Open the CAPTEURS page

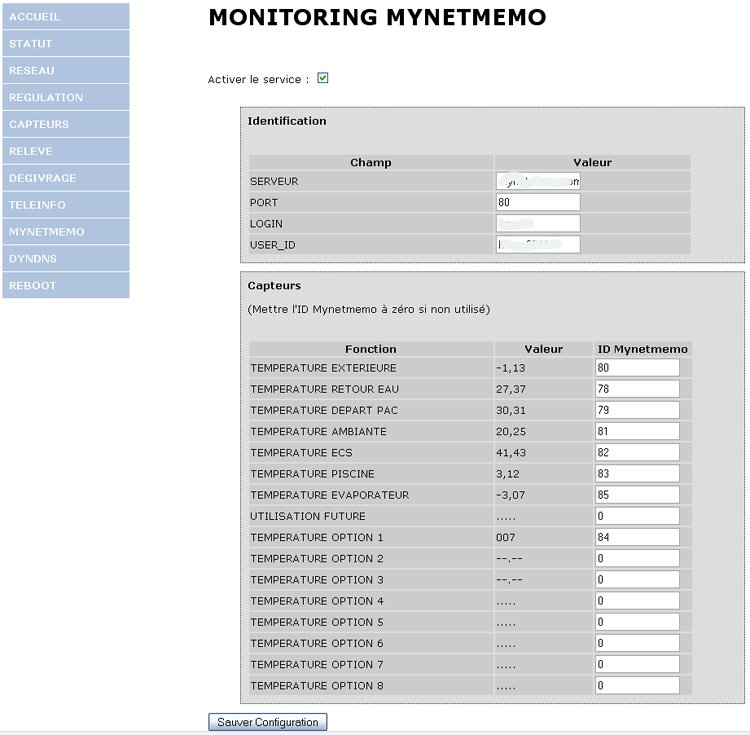coord(66,124)
